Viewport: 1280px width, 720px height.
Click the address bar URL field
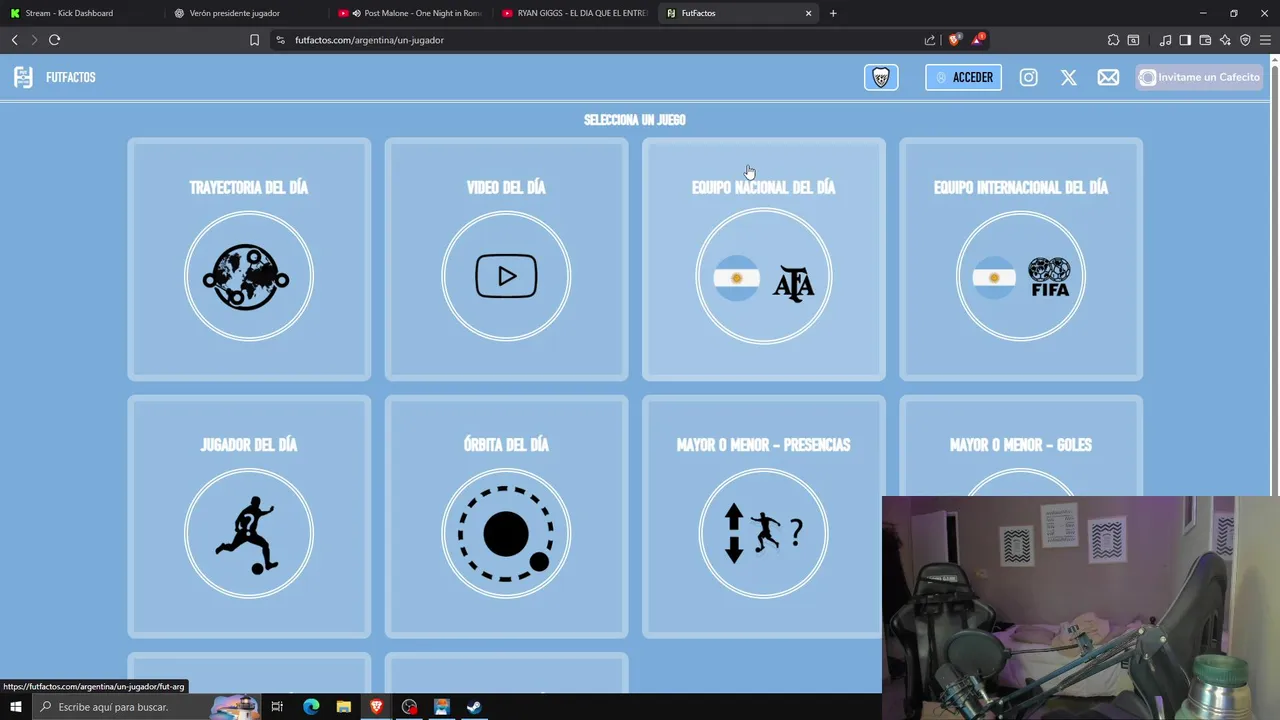click(x=600, y=40)
